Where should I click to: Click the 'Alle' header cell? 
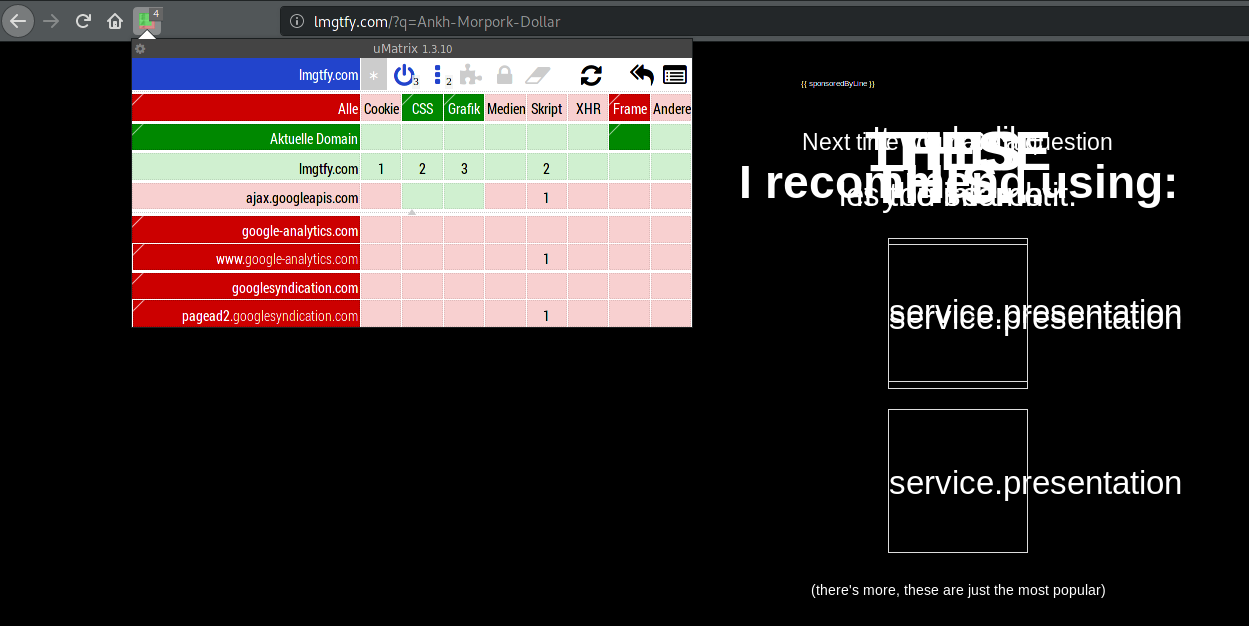(x=246, y=108)
